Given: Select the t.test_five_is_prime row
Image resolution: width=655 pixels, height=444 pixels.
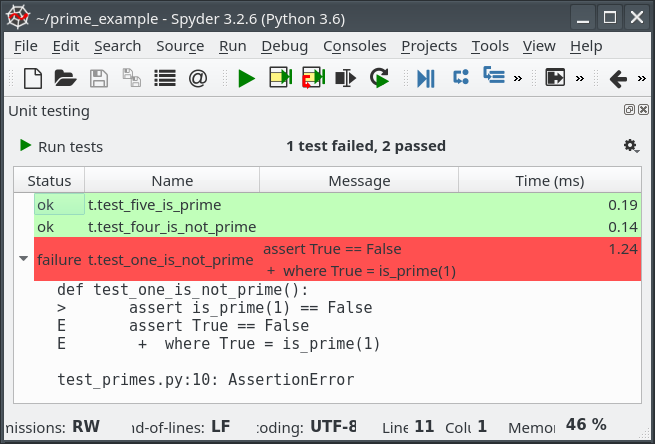Looking at the screenshot, I should point(338,205).
